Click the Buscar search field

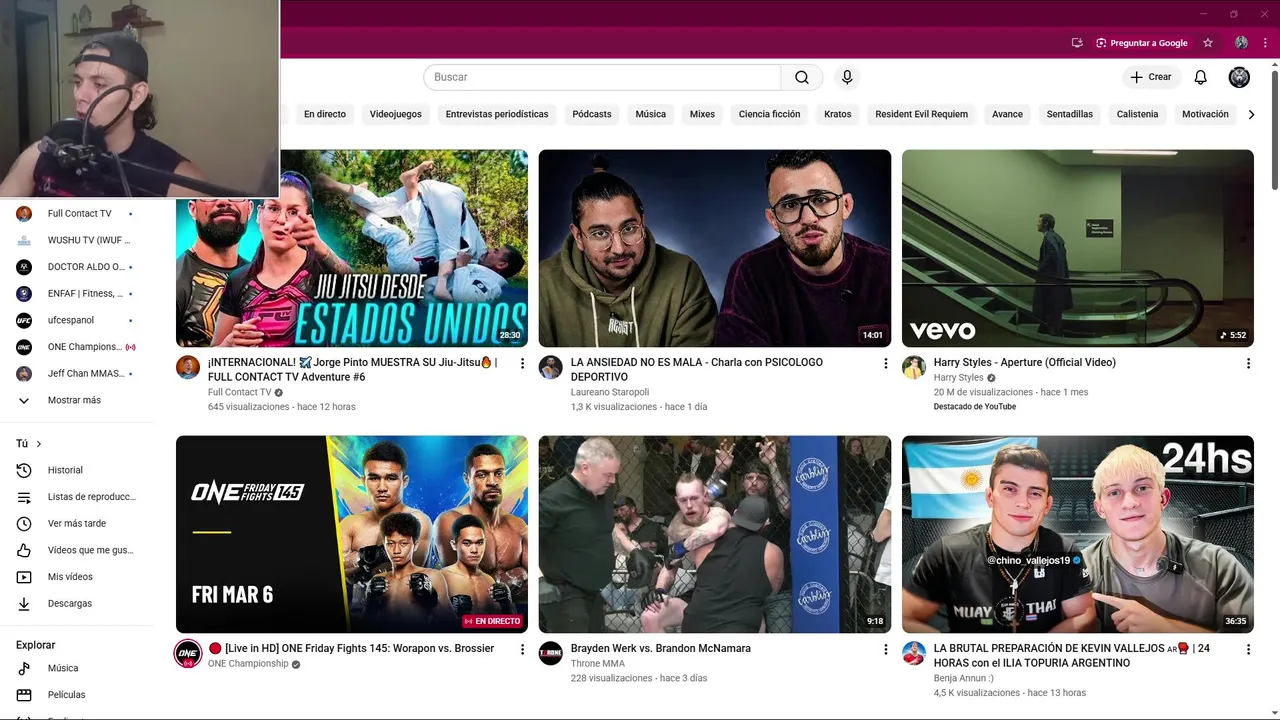tap(602, 77)
